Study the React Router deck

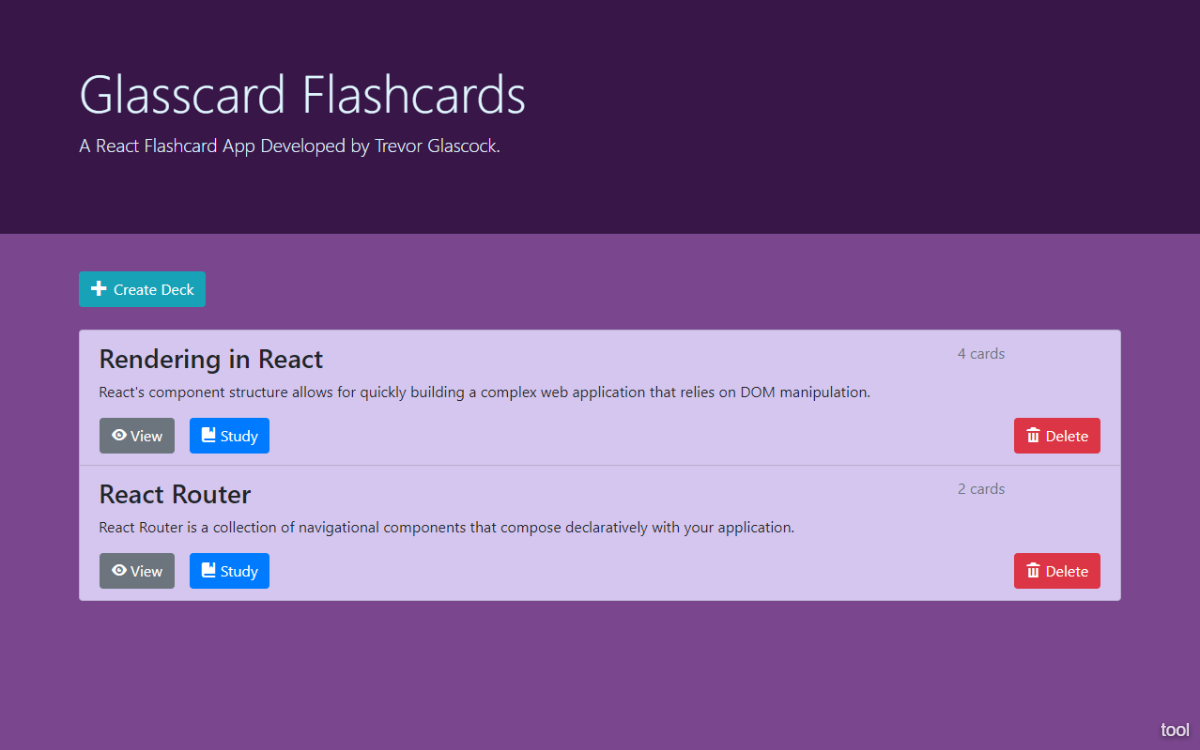tap(229, 571)
